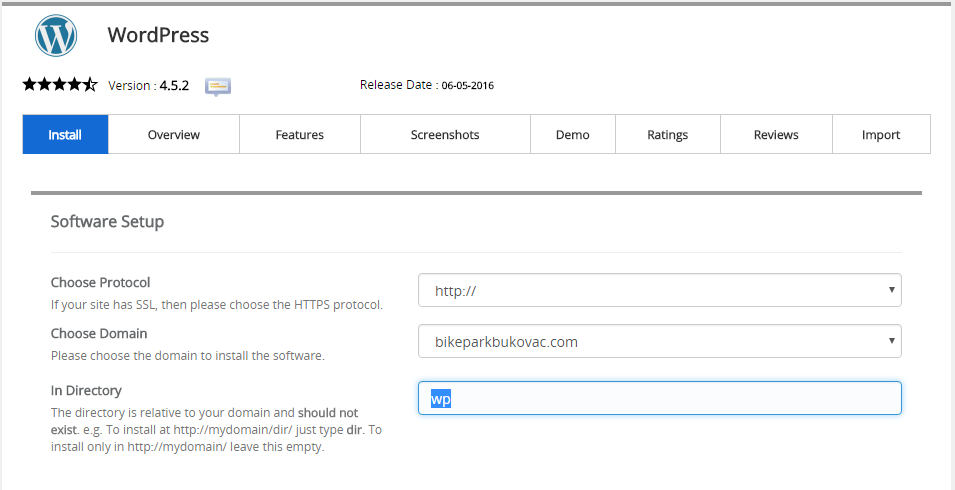The height and width of the screenshot is (490, 955).
Task: Open the Ratings tab
Action: [x=668, y=135]
